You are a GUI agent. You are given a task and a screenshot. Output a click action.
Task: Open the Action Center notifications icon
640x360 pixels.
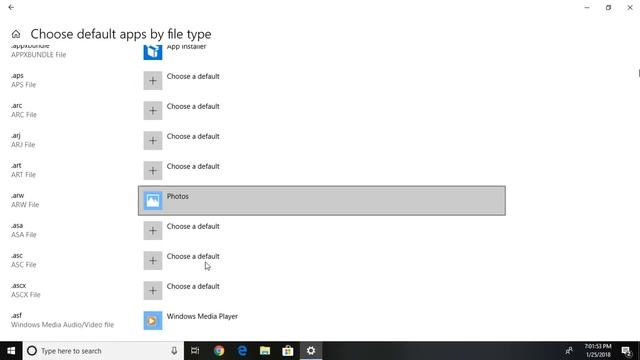(627, 351)
